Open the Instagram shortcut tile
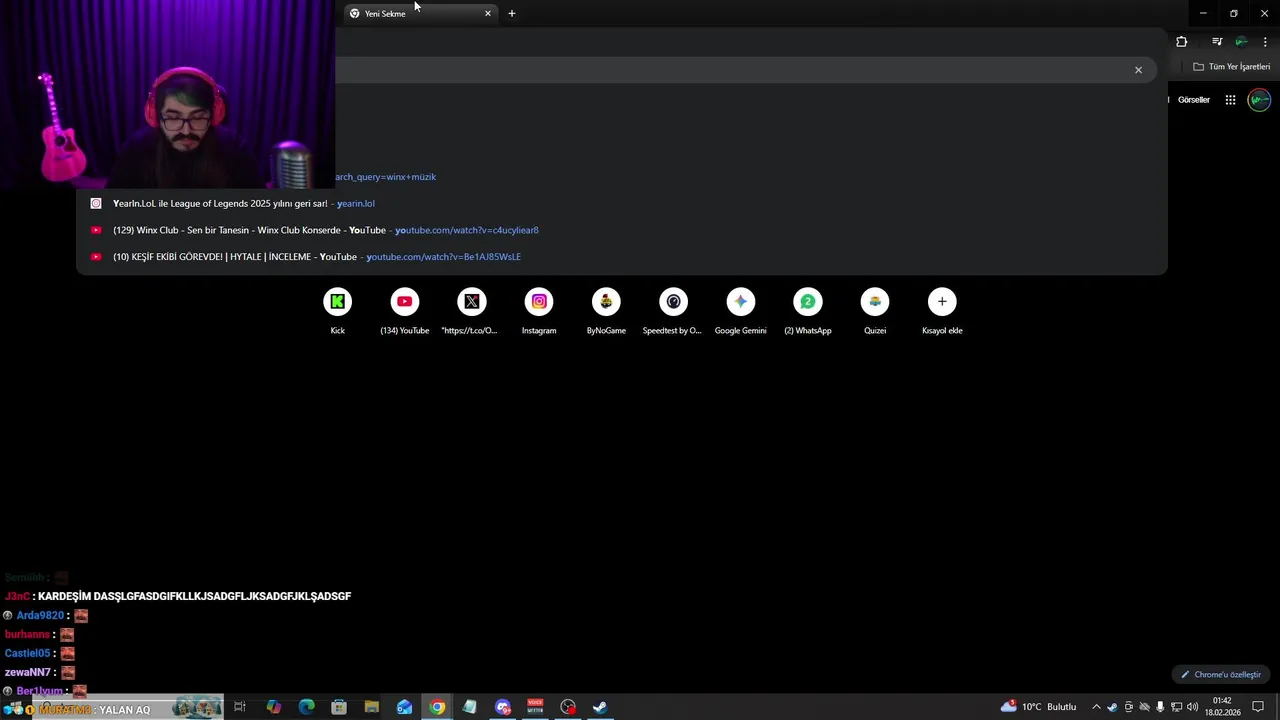 [x=539, y=311]
